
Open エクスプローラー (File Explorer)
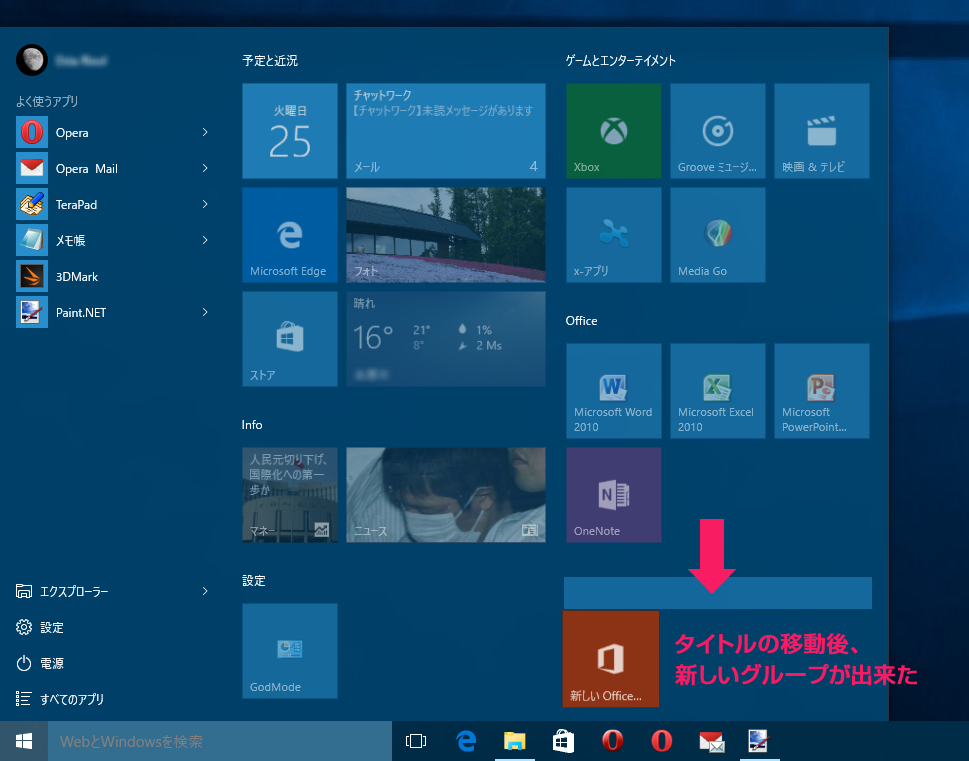coord(111,591)
